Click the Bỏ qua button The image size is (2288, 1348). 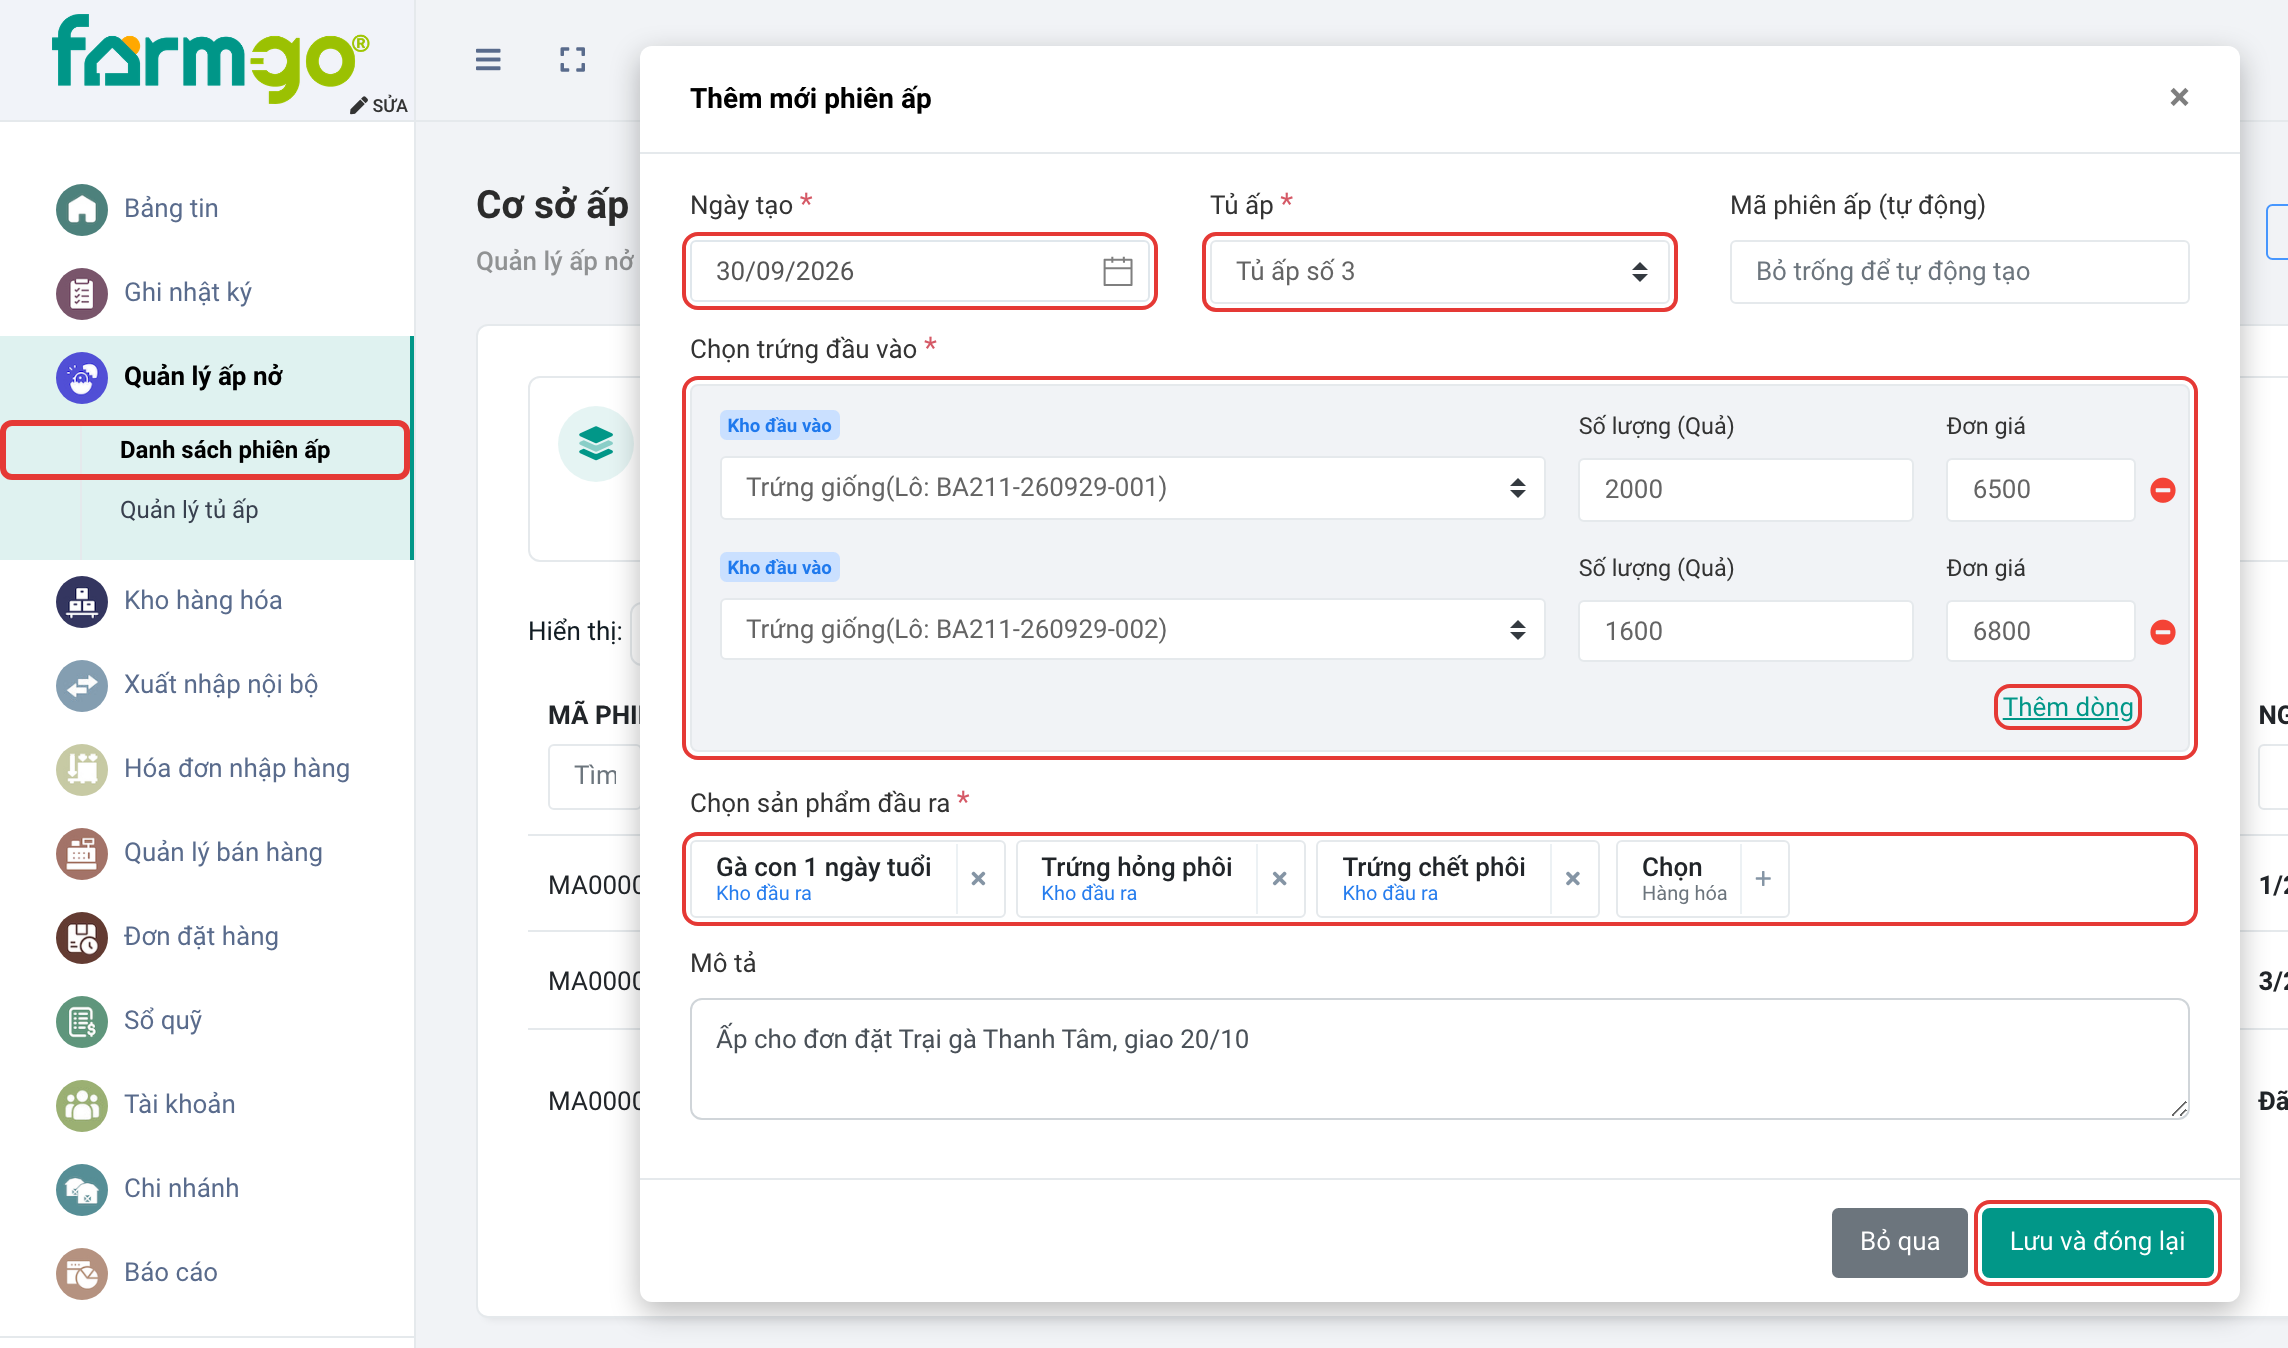[x=1899, y=1242]
